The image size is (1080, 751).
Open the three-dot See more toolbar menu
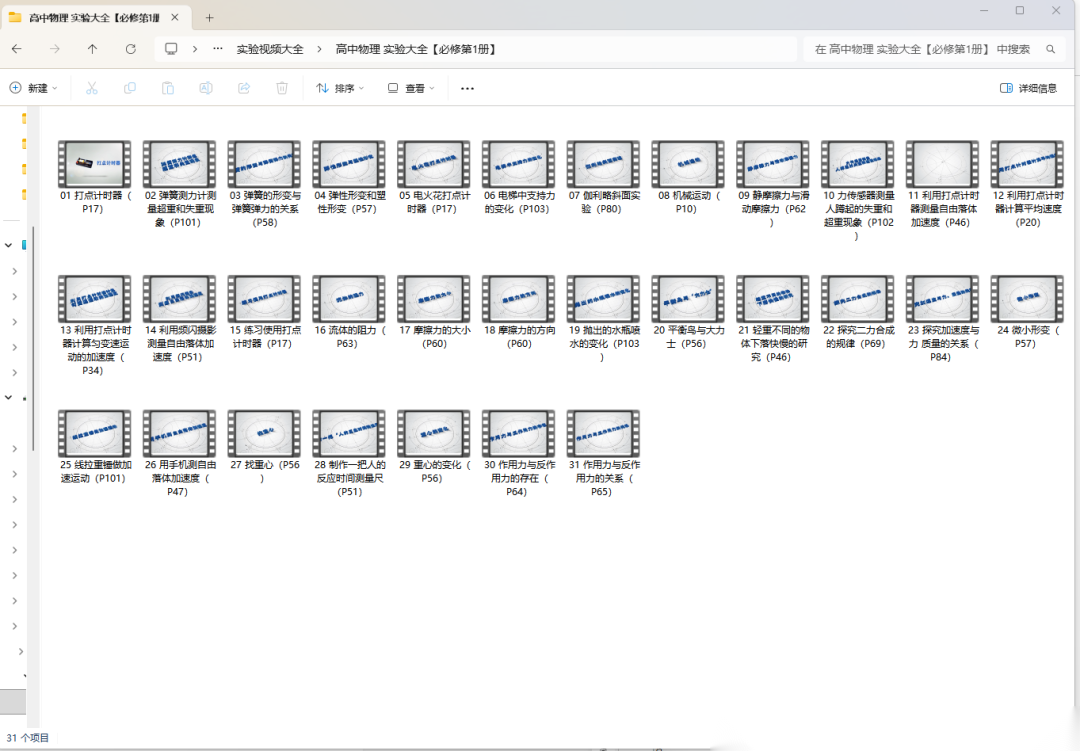467,88
